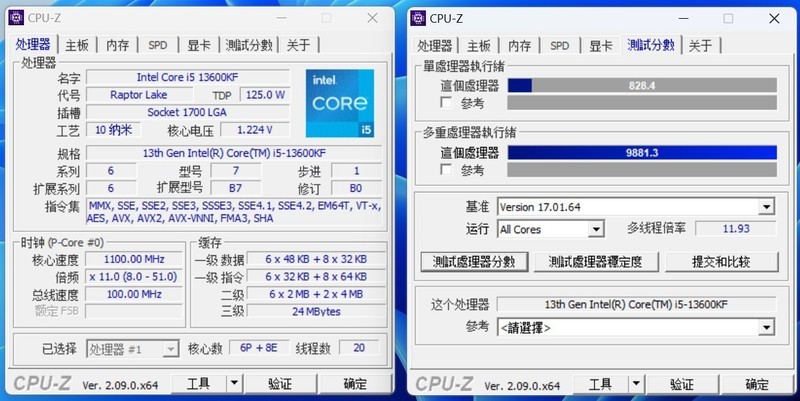The width and height of the screenshot is (800, 401).
Task: Minimize the left CPU-Z window
Action: pos(282,18)
